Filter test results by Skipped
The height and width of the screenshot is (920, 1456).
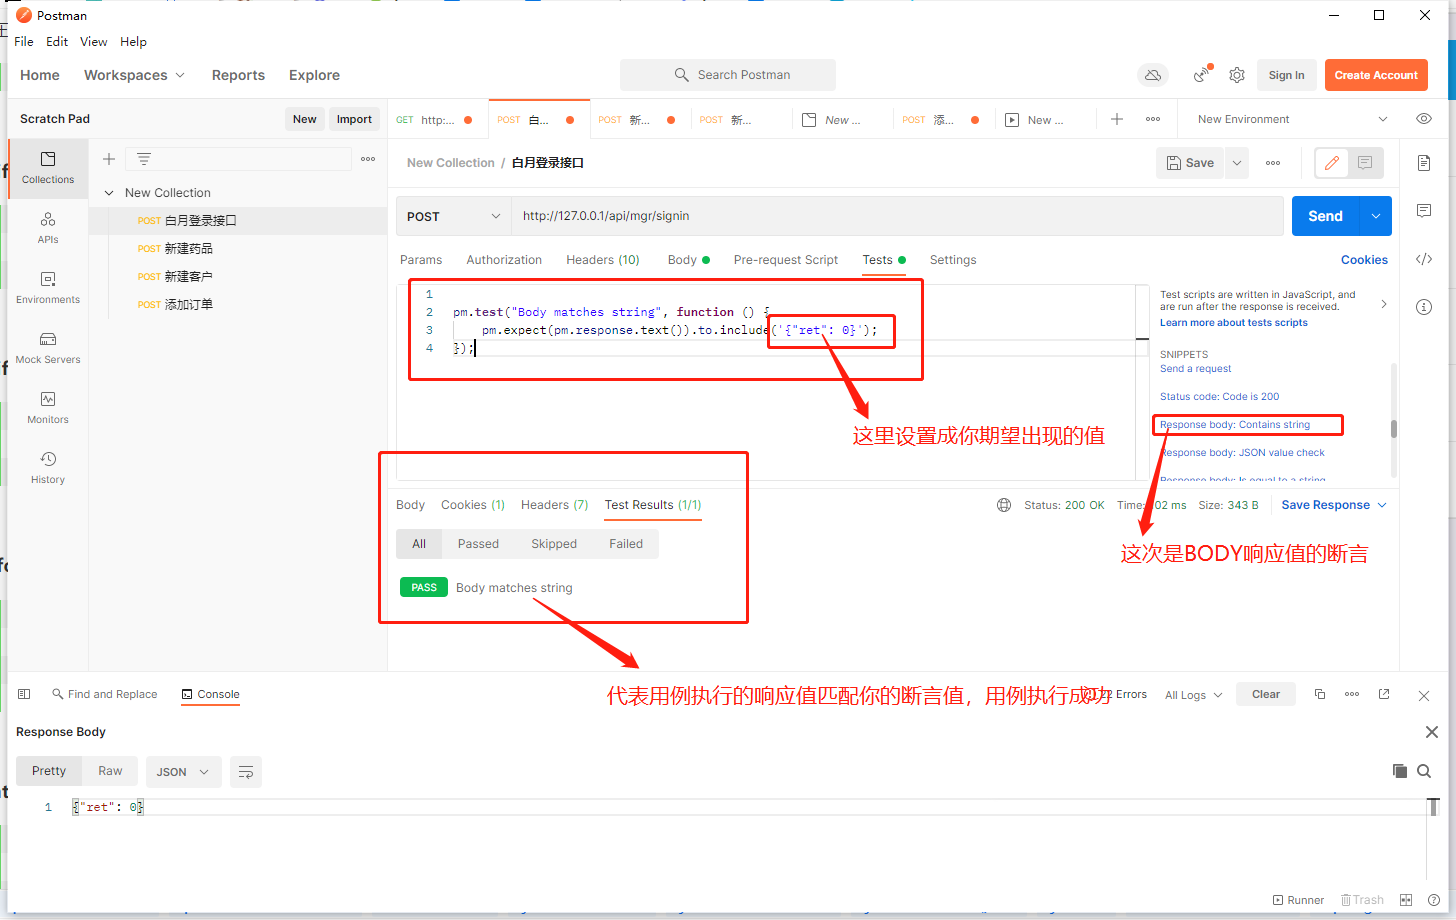click(554, 544)
